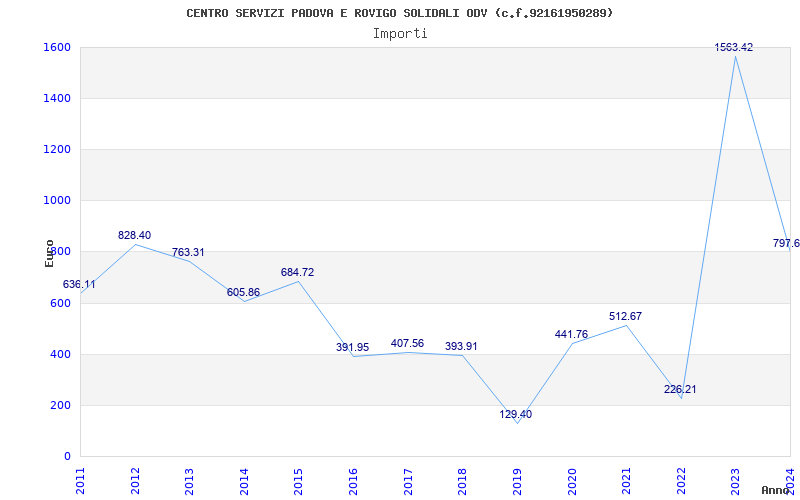Click the 407.56 data label
The height and width of the screenshot is (500, 800).
point(407,343)
